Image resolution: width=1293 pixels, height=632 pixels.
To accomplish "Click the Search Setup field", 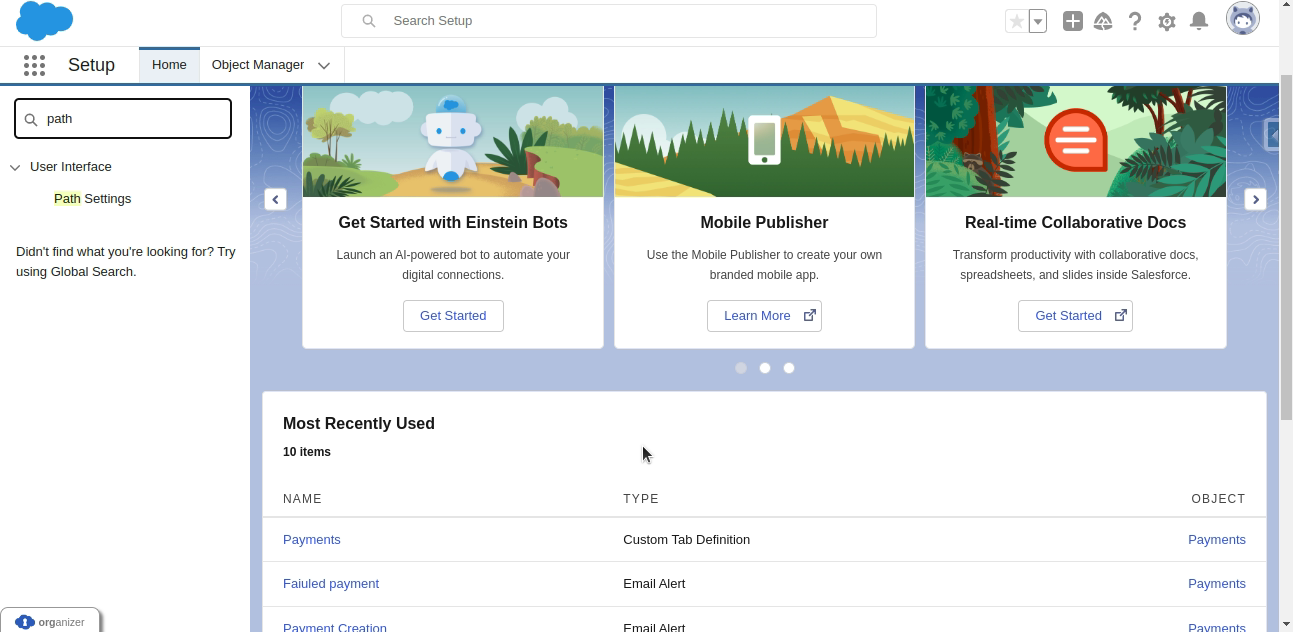I will coord(609,21).
